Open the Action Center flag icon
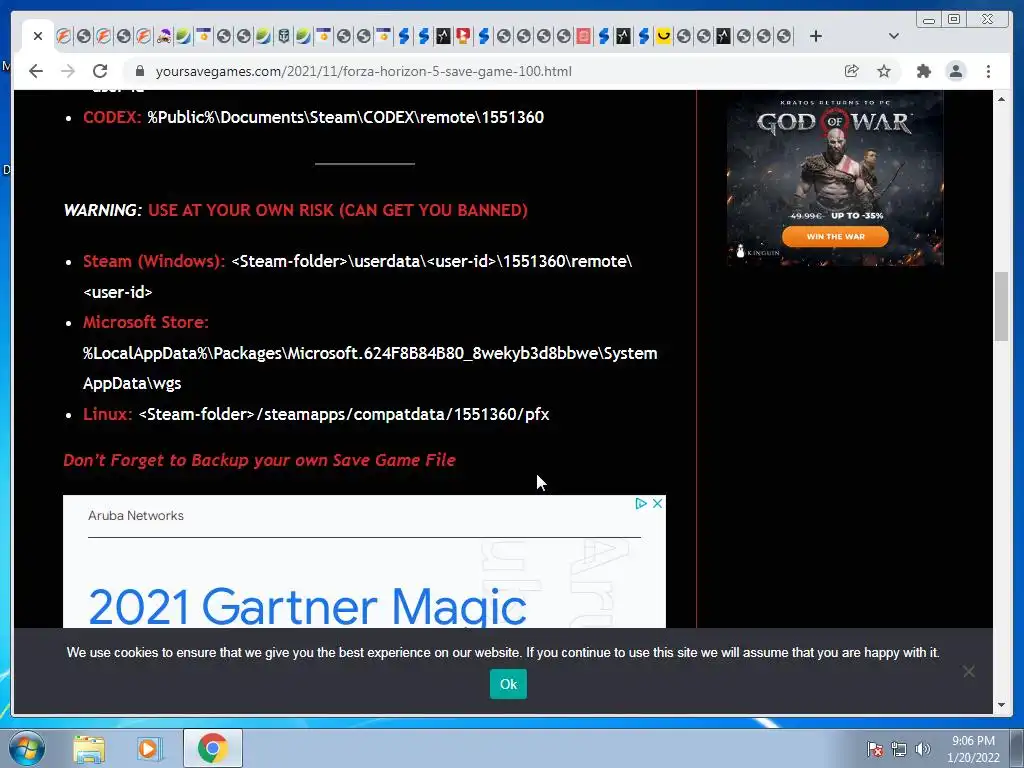1024x768 pixels. [x=874, y=749]
